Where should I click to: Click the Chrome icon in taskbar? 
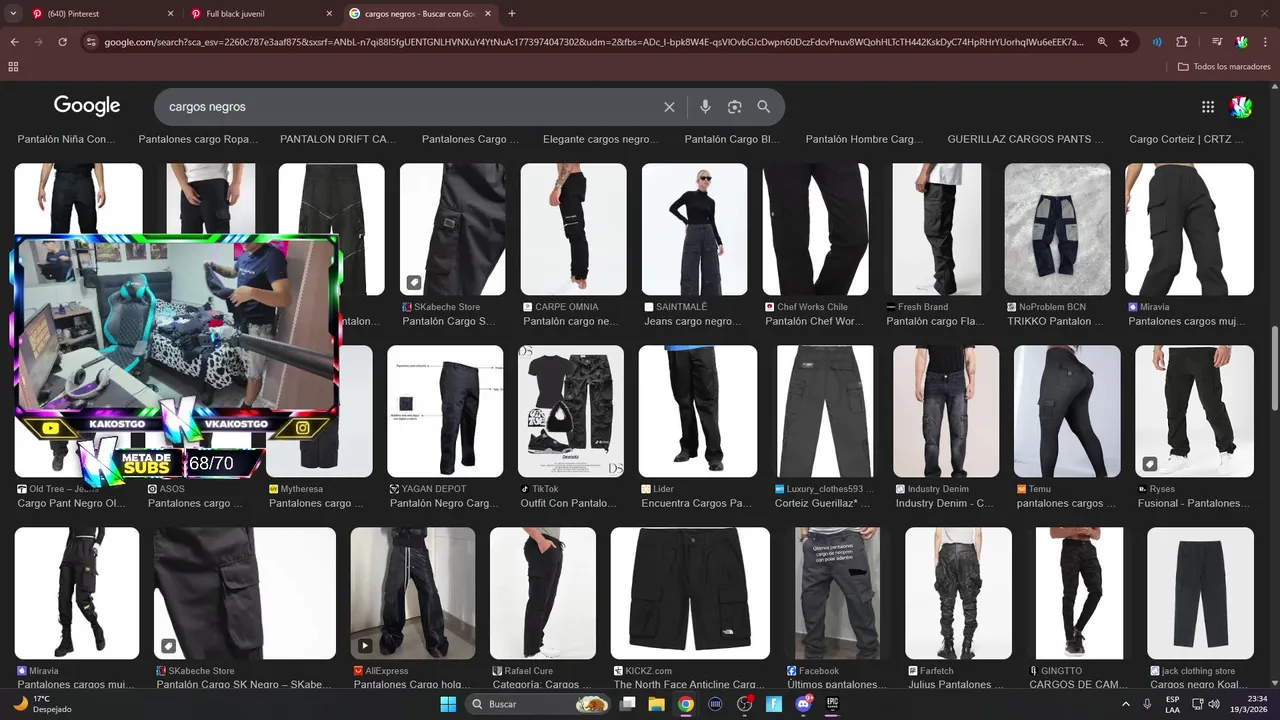tap(685, 704)
